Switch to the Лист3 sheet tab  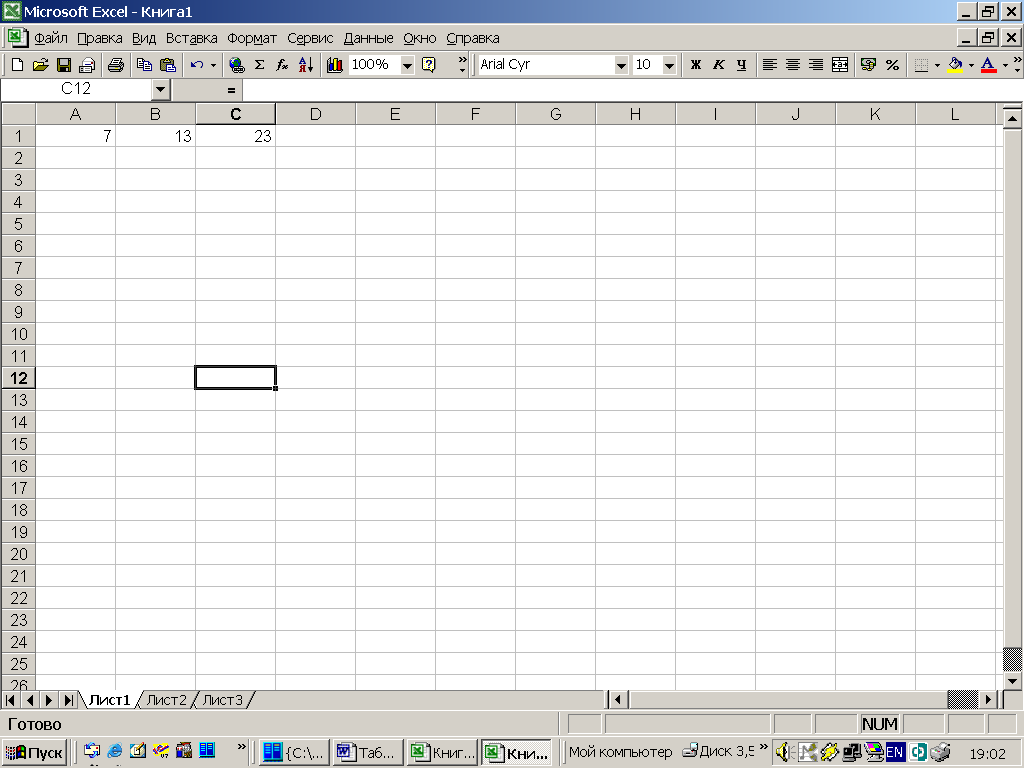[223, 700]
